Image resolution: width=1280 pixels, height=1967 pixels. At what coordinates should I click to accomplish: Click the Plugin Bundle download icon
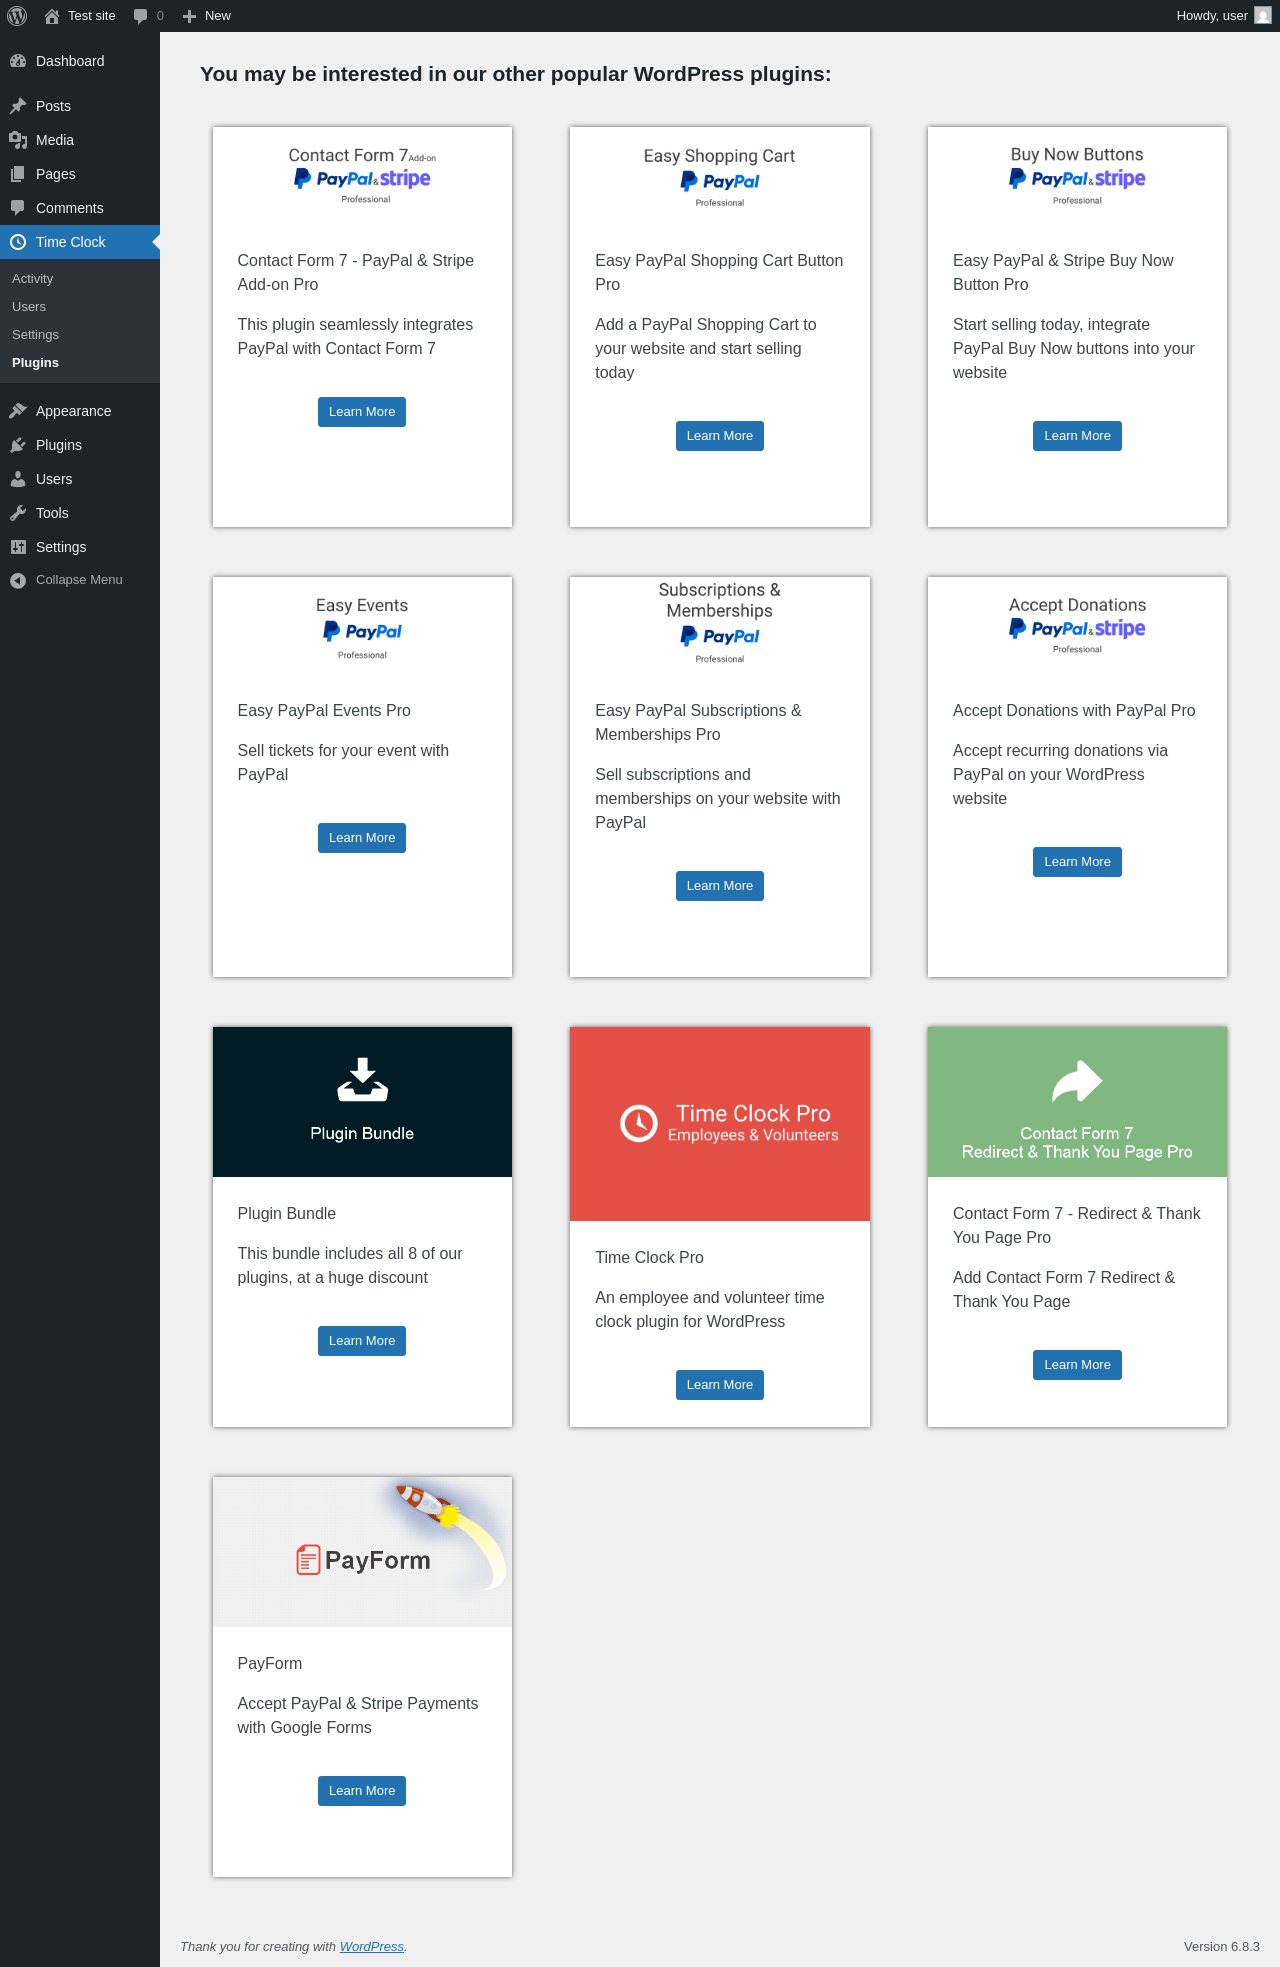pyautogui.click(x=362, y=1080)
